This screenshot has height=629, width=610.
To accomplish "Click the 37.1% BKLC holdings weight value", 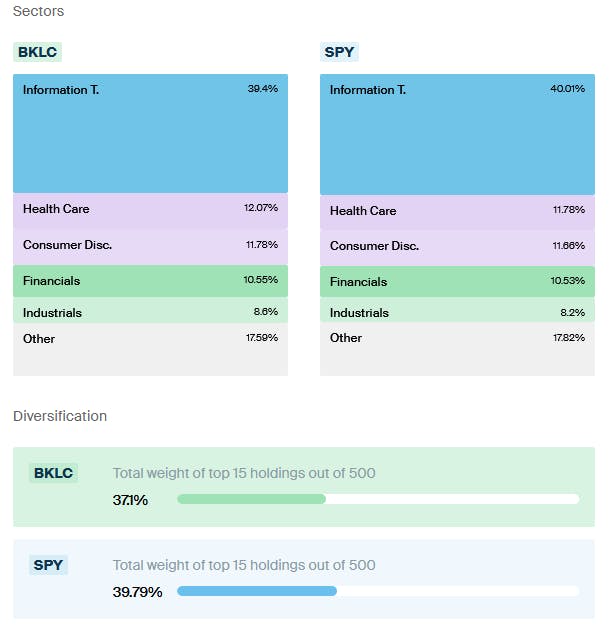I will point(130,499).
